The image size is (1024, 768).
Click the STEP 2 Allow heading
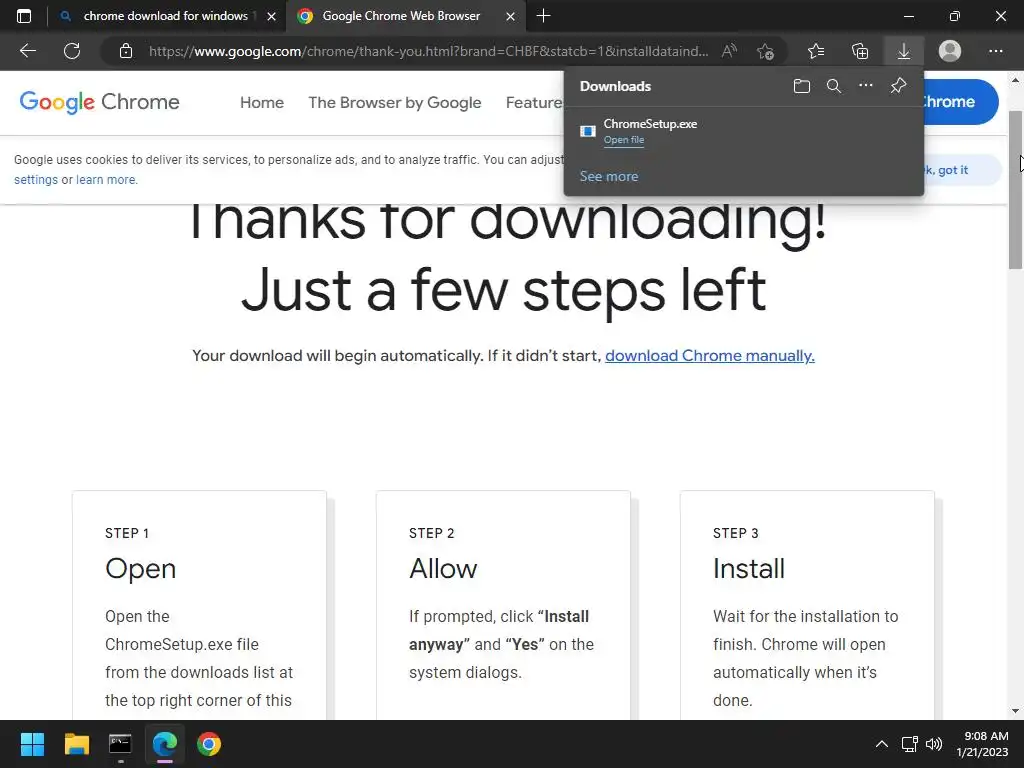pyautogui.click(x=443, y=568)
